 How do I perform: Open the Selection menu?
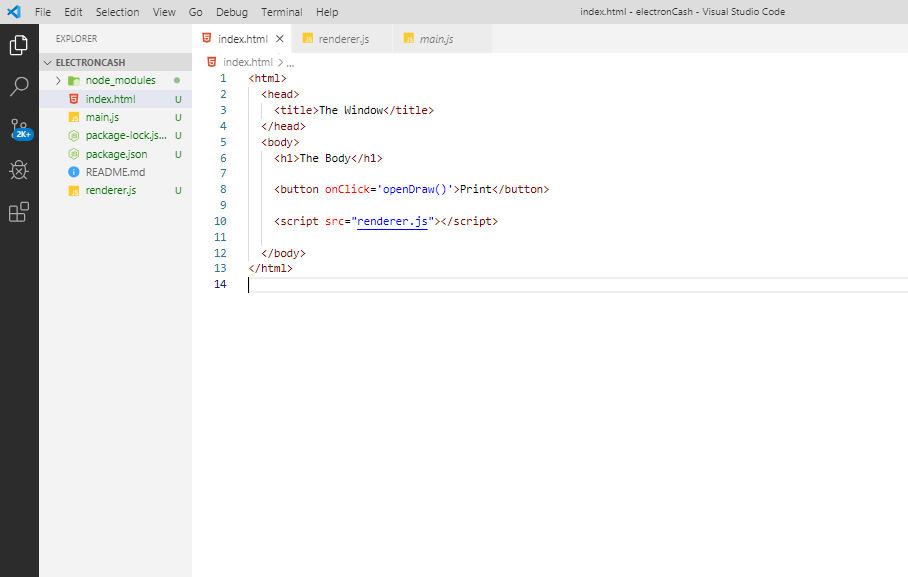click(x=118, y=12)
